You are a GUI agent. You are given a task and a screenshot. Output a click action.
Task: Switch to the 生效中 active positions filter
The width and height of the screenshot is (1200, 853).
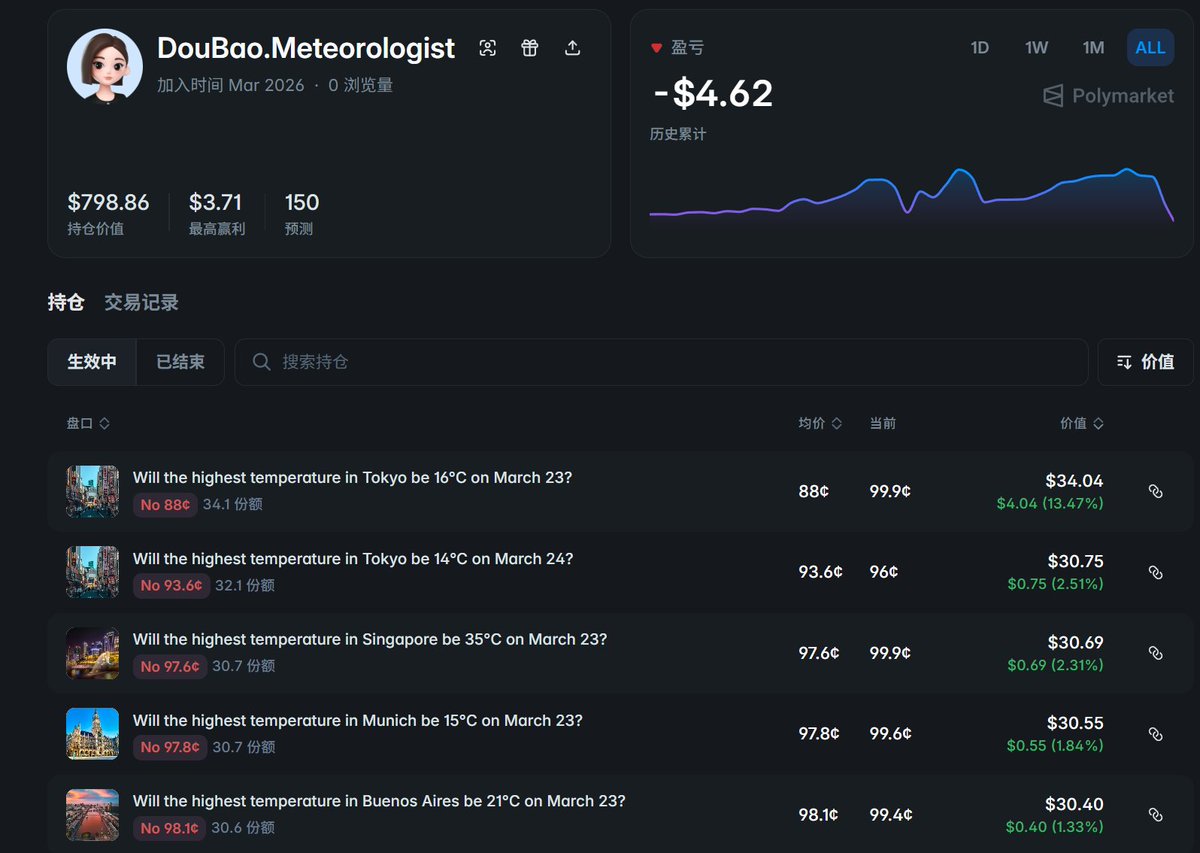[x=92, y=362]
